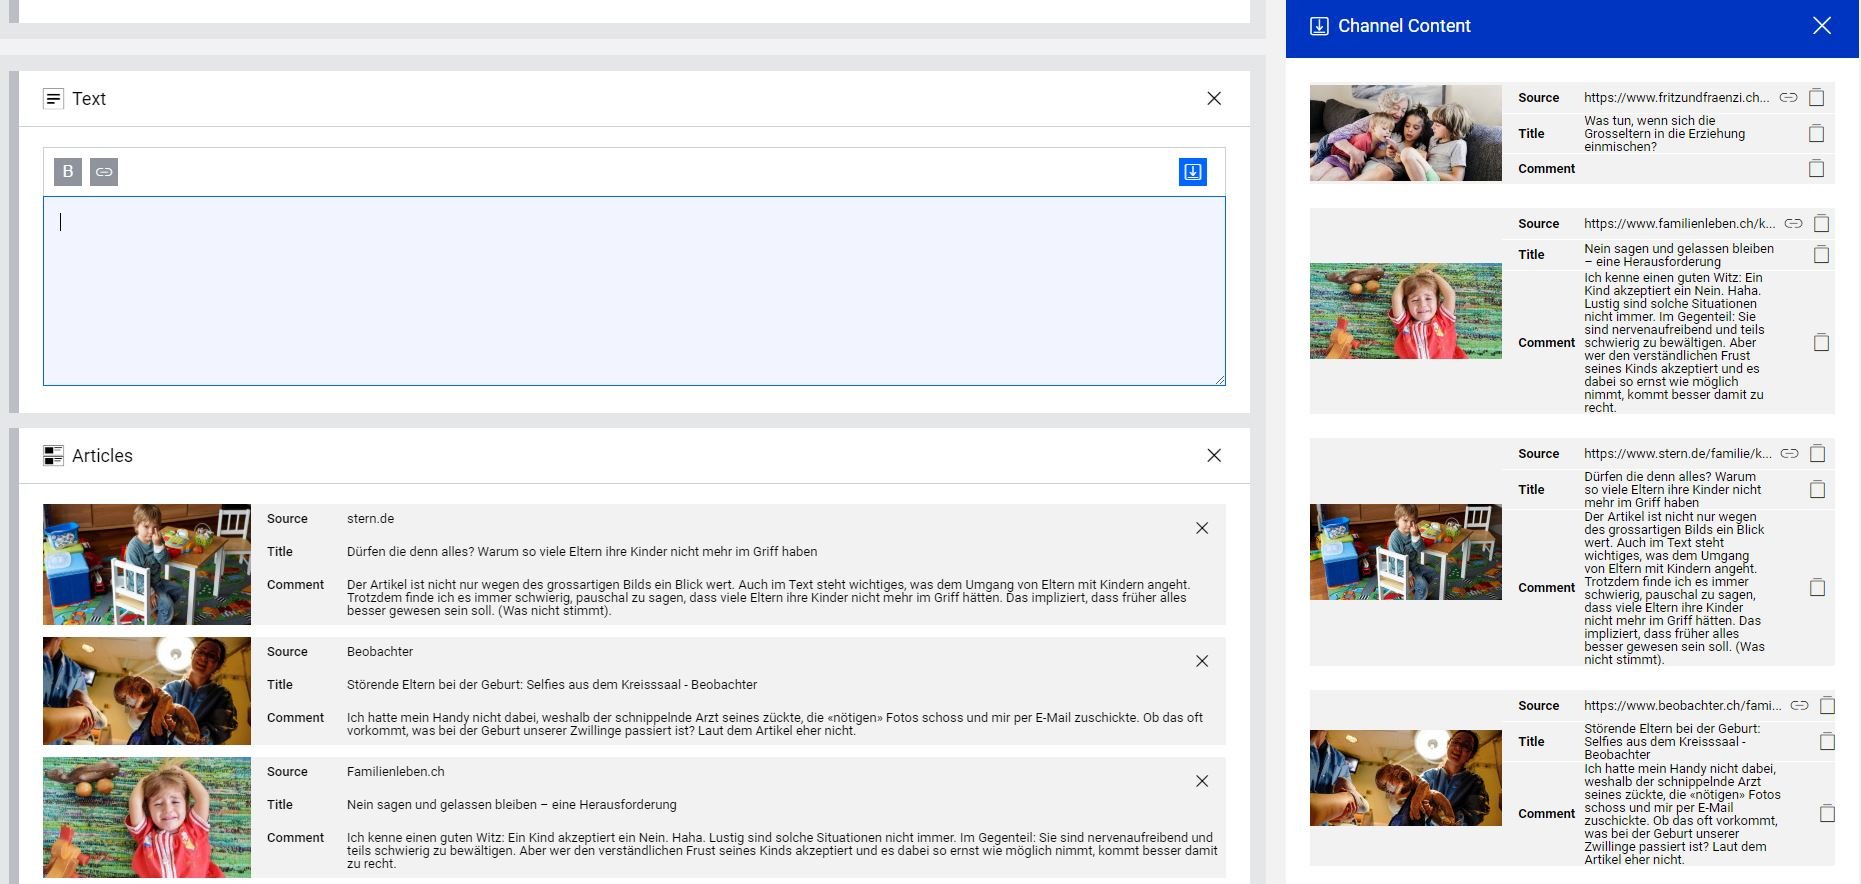Copy title 'Störende Eltern bei der Geburt' in panel
The height and width of the screenshot is (884, 1861).
[x=1827, y=741]
